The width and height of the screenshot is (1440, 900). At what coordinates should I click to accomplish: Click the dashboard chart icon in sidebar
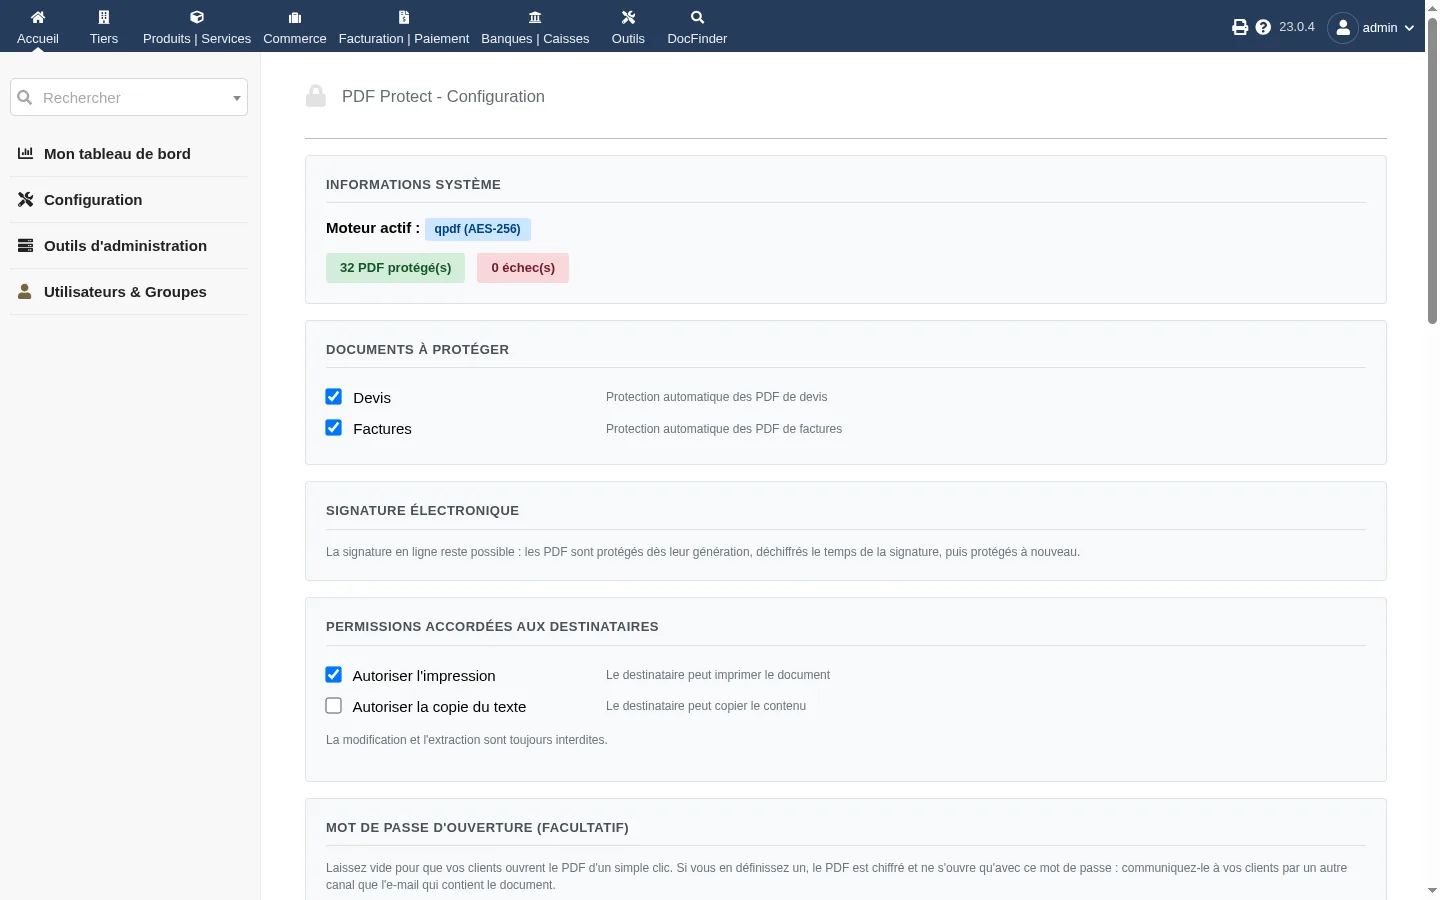tap(26, 153)
